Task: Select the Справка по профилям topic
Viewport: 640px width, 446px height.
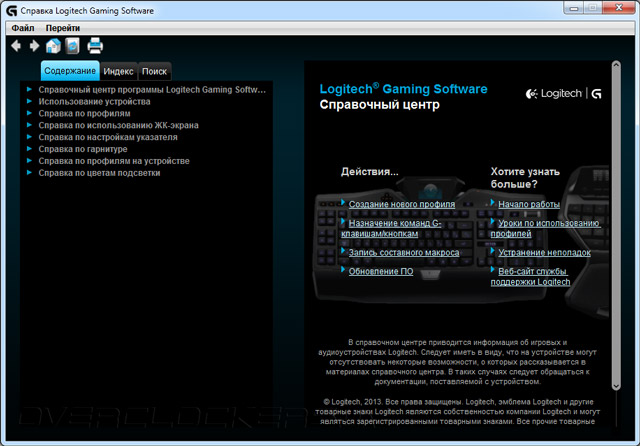Action: point(84,113)
